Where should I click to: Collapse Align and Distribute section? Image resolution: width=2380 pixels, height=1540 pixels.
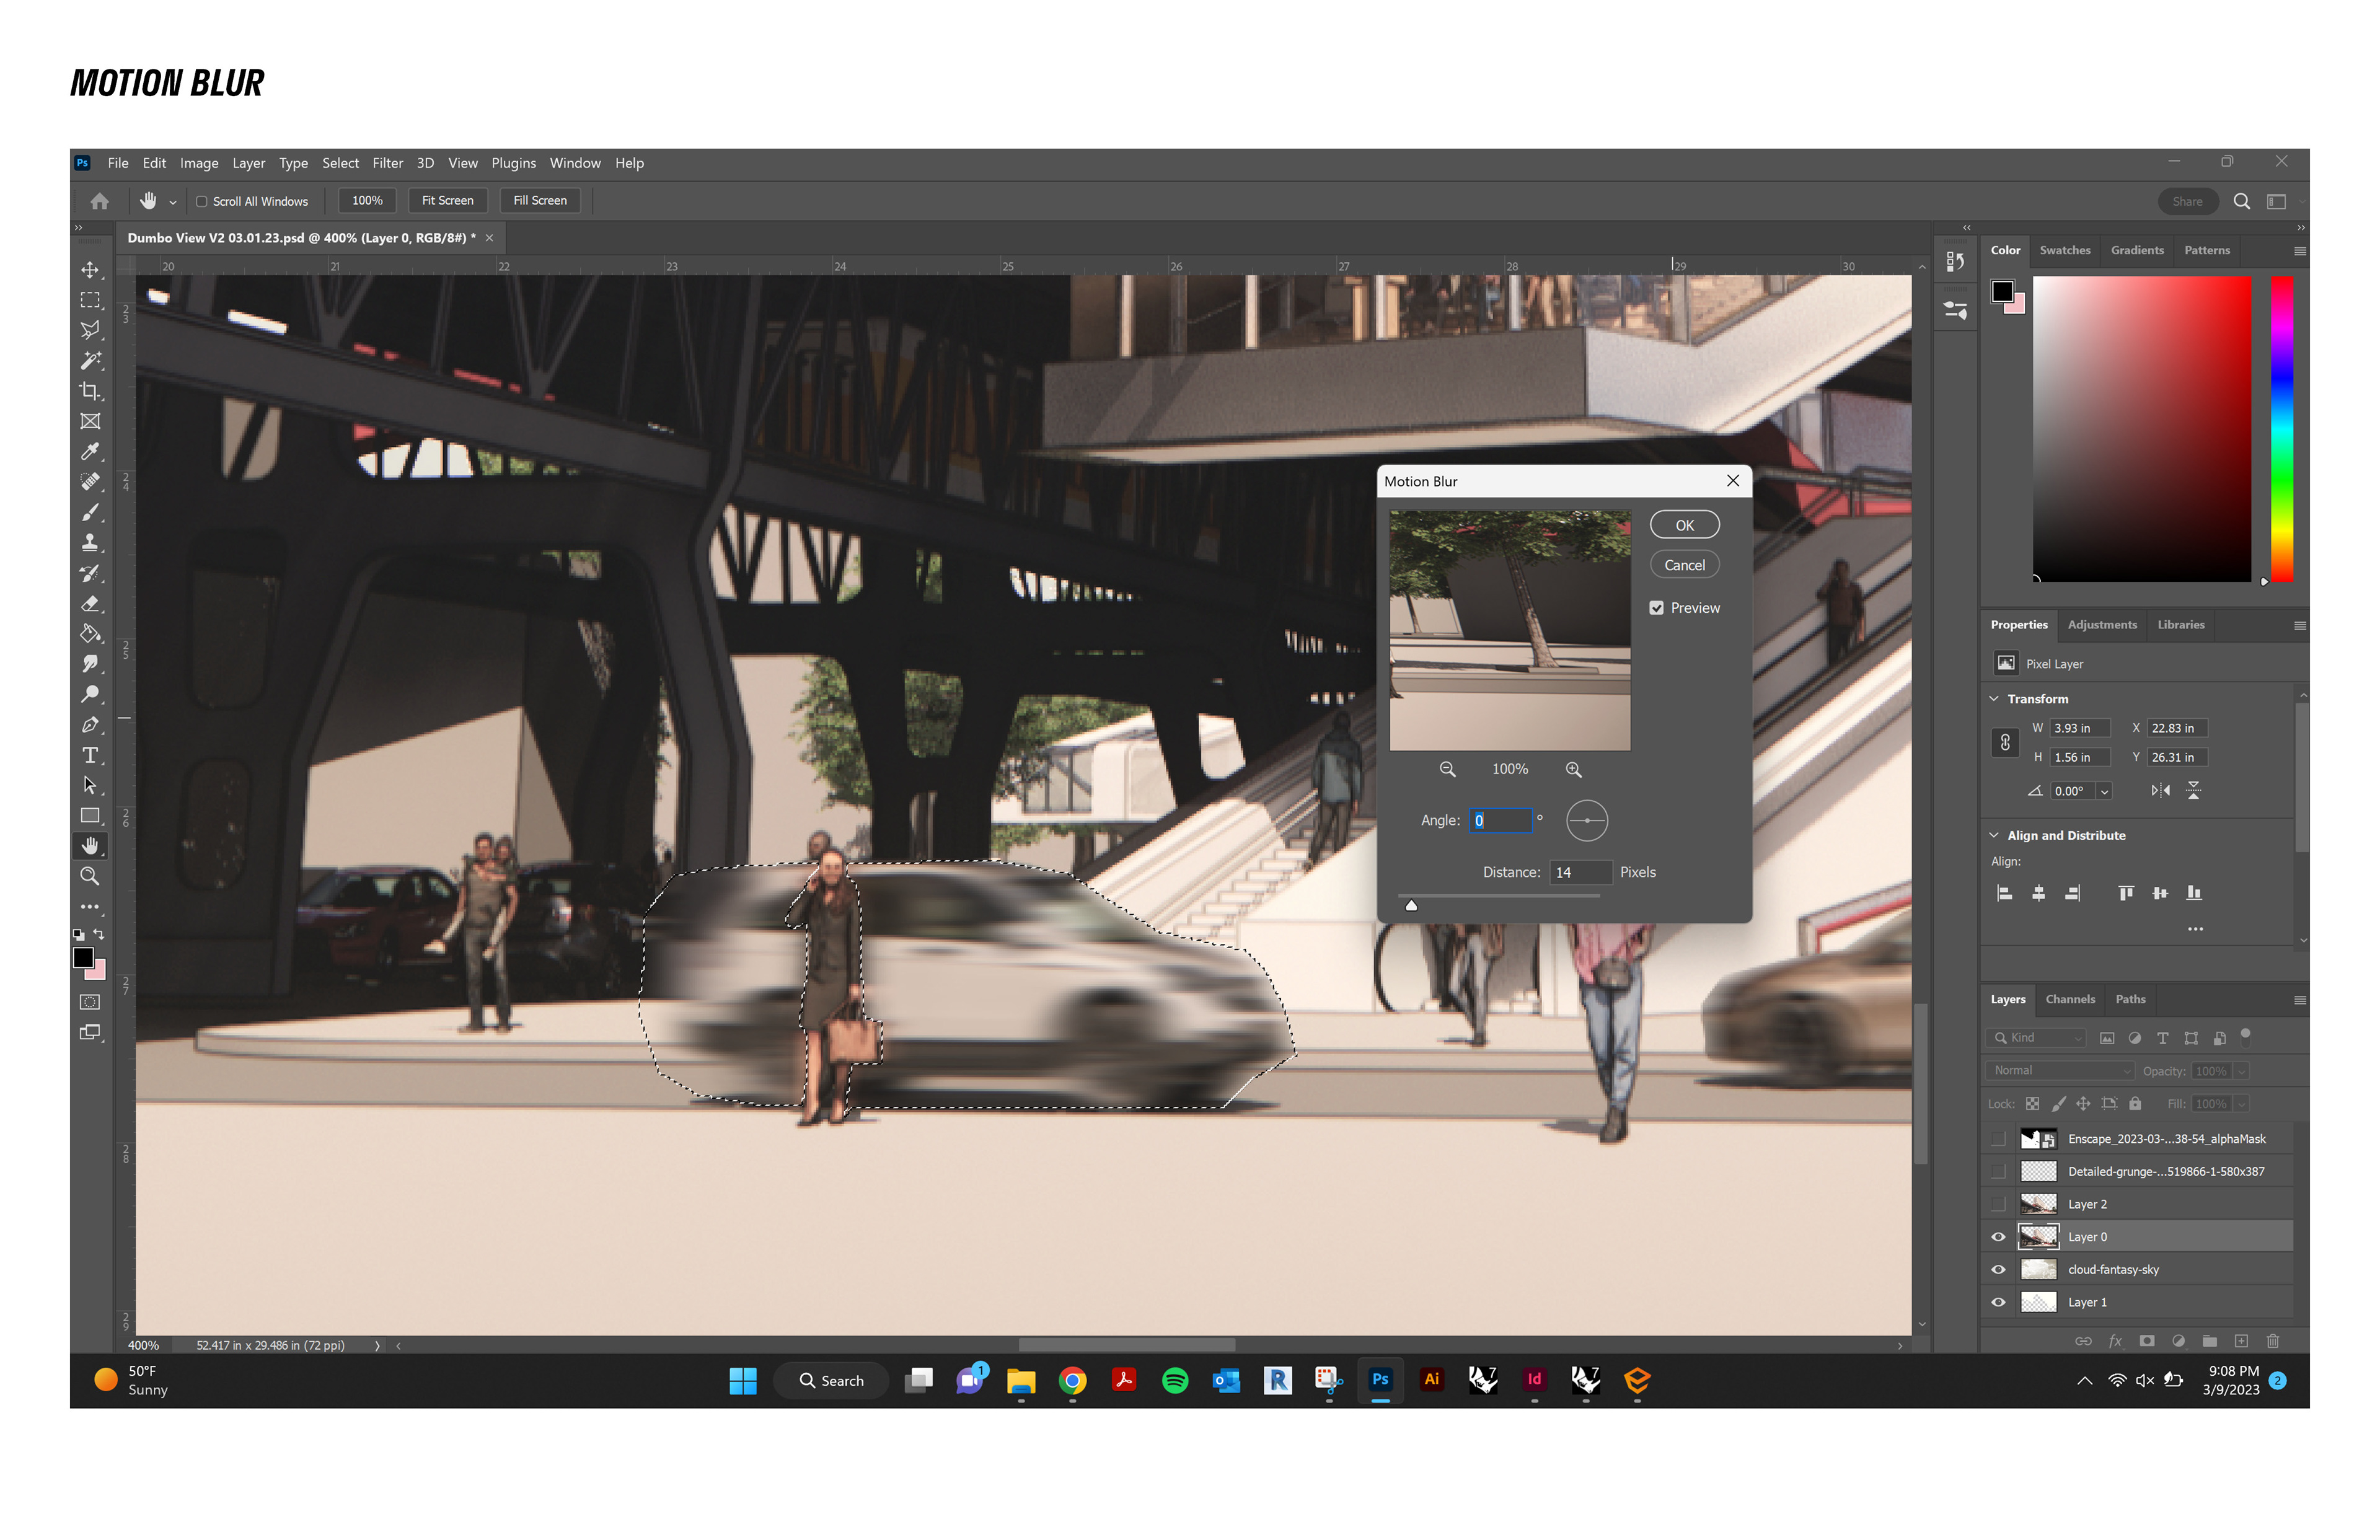[x=1994, y=835]
